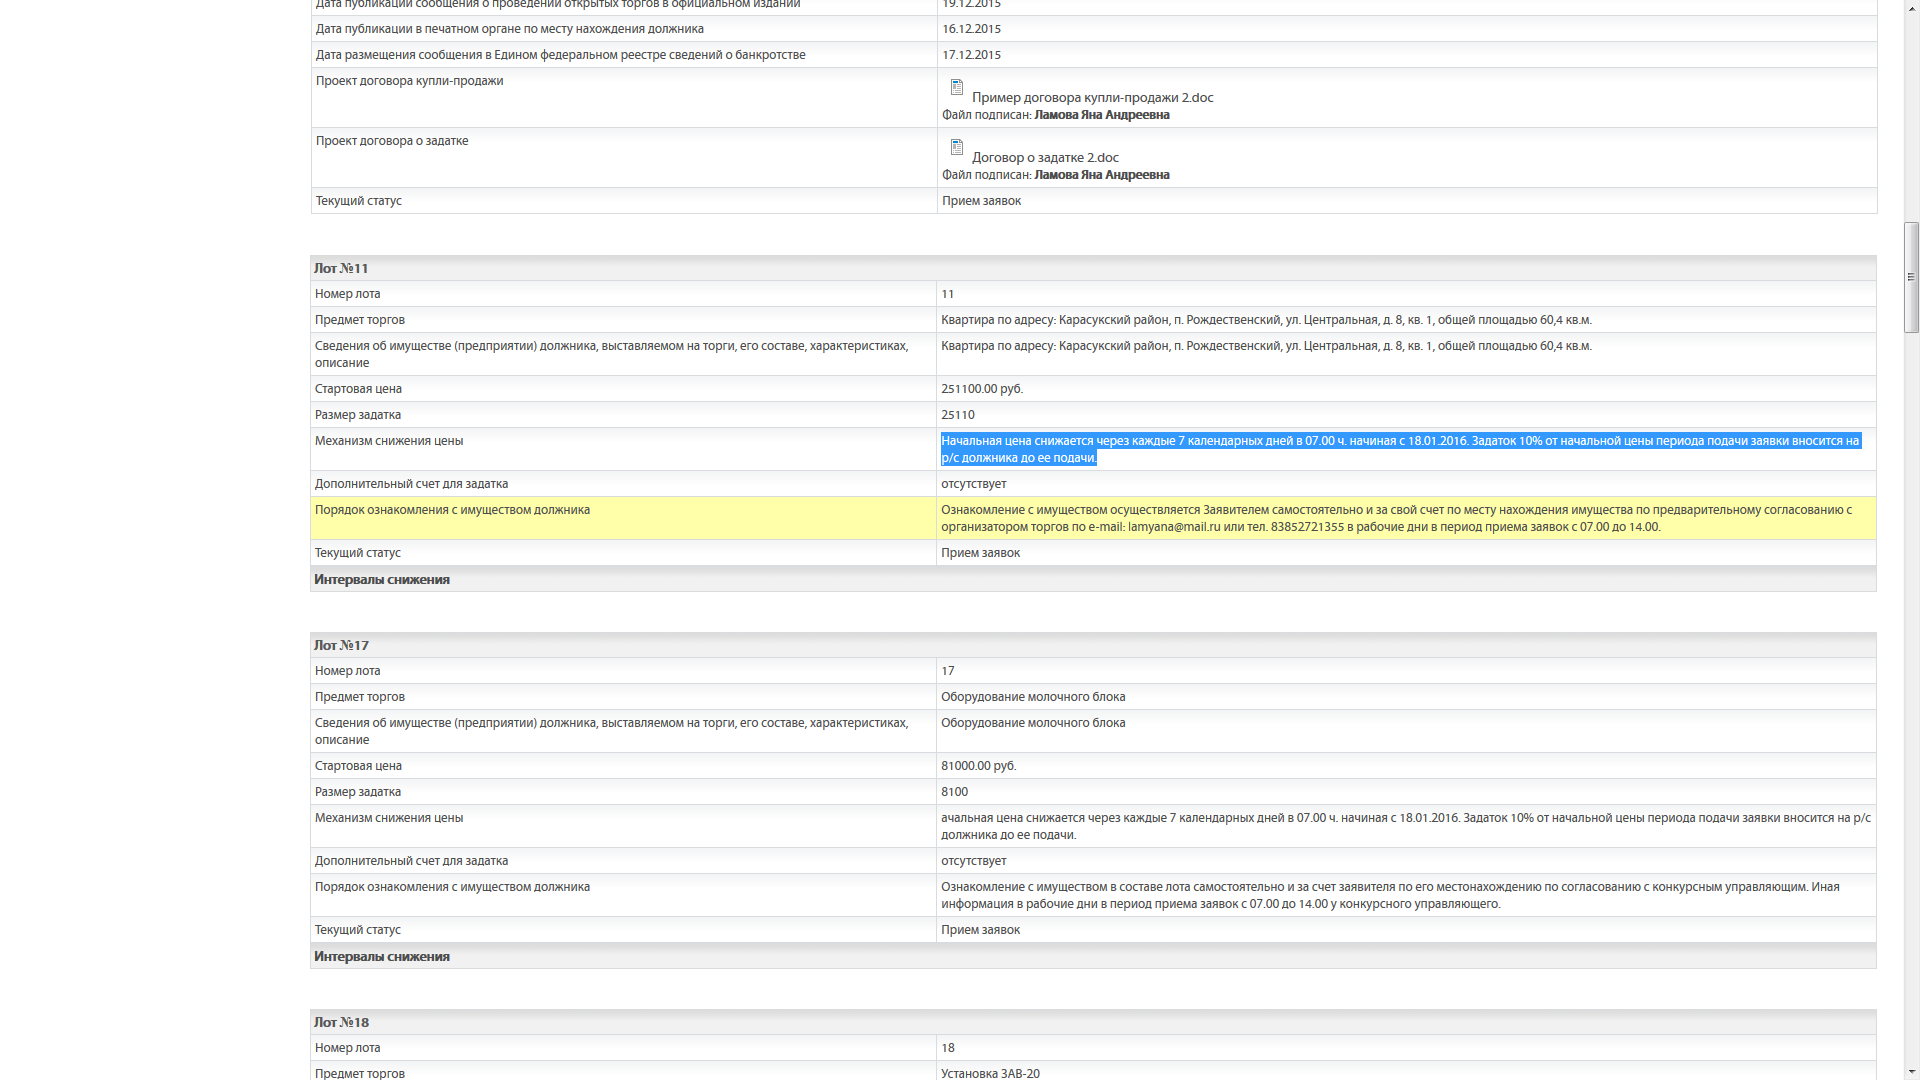Click the 25110 deposit amount in Лот №11
Screen dimensions: 1920x1080
957,415
